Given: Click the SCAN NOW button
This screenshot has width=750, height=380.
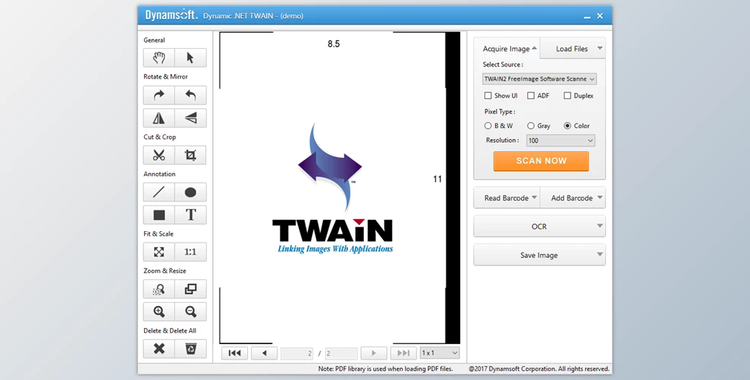Looking at the screenshot, I should click(x=541, y=161).
